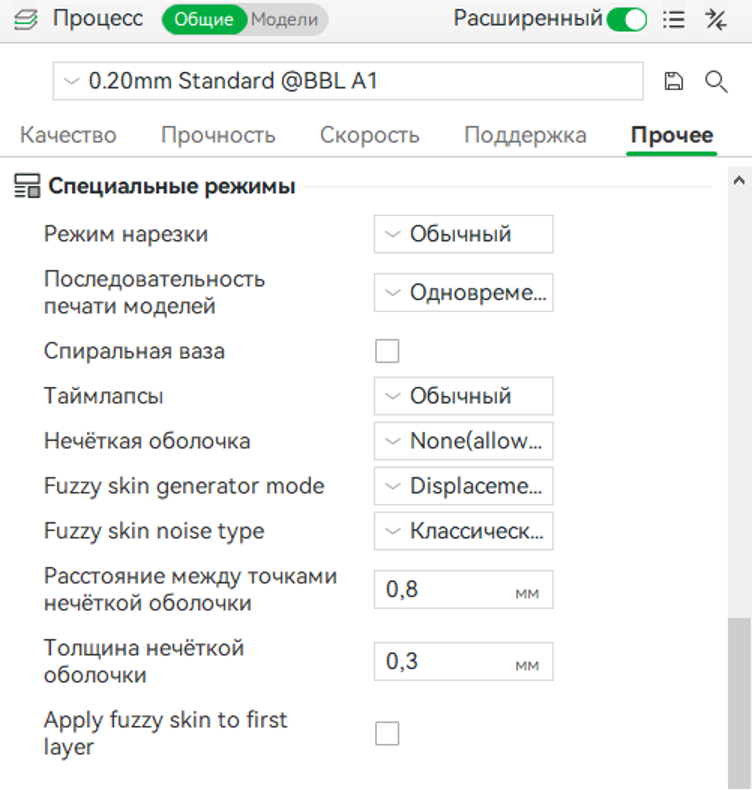Click the Apply fuzzy skin to first layer label
The image size is (752, 790).
(165, 733)
